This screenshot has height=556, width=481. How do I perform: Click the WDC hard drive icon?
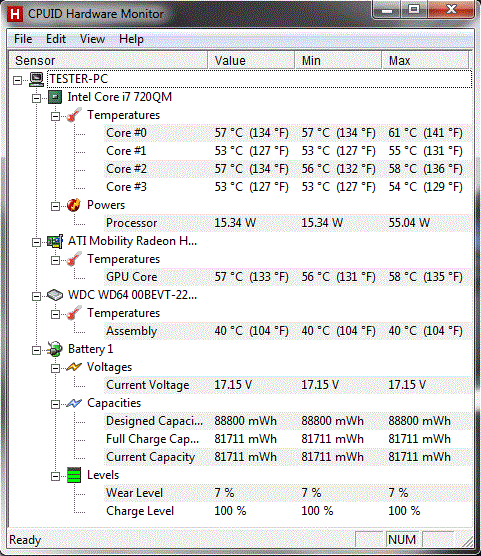tap(55, 295)
